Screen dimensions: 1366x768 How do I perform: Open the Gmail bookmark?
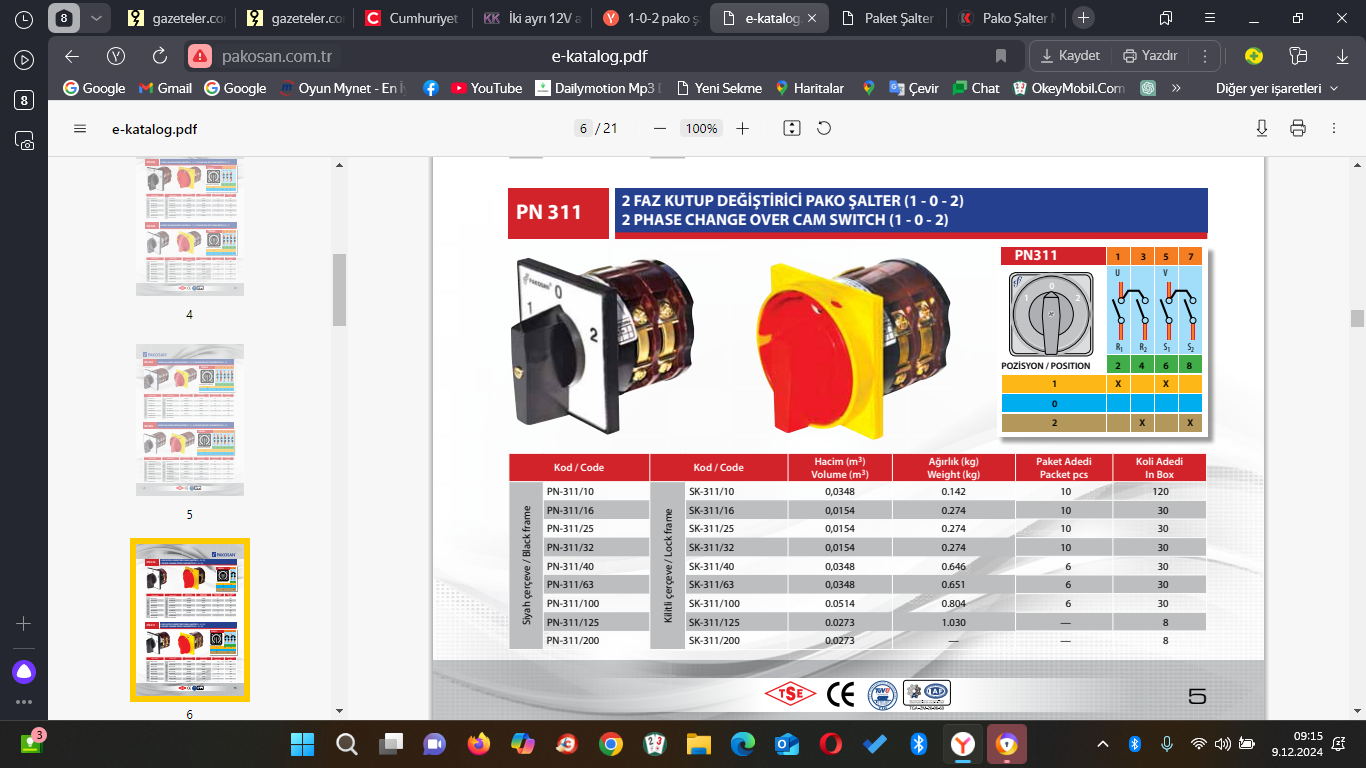[165, 88]
